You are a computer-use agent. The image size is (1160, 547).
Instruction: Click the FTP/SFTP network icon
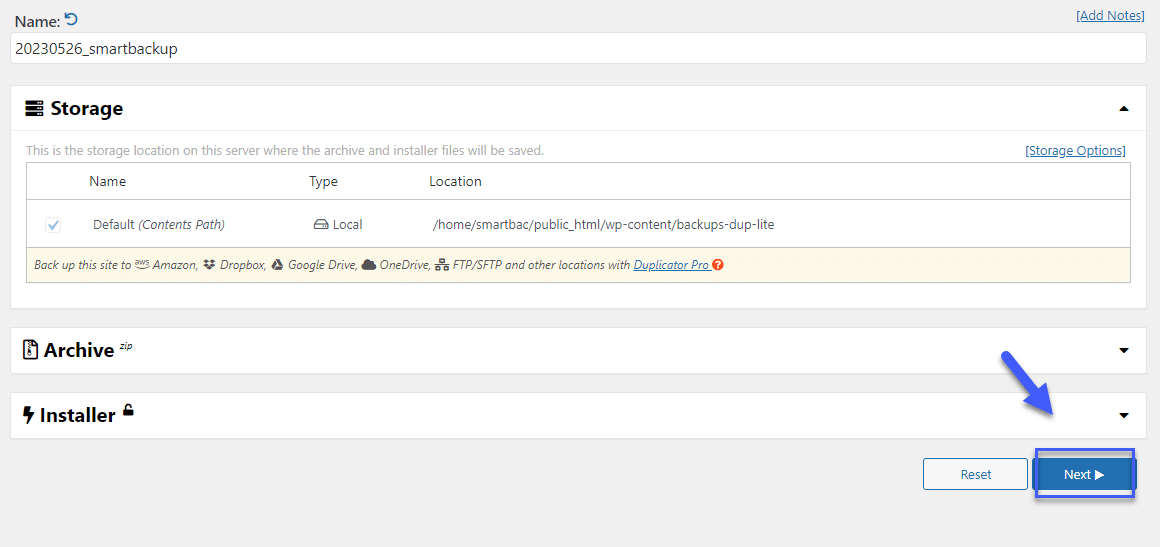[442, 264]
